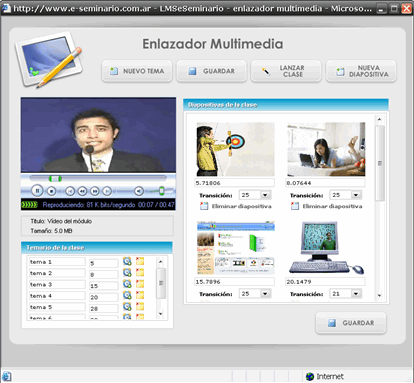
Task: Click the yellow note icon of tema 1
Action: click(140, 261)
